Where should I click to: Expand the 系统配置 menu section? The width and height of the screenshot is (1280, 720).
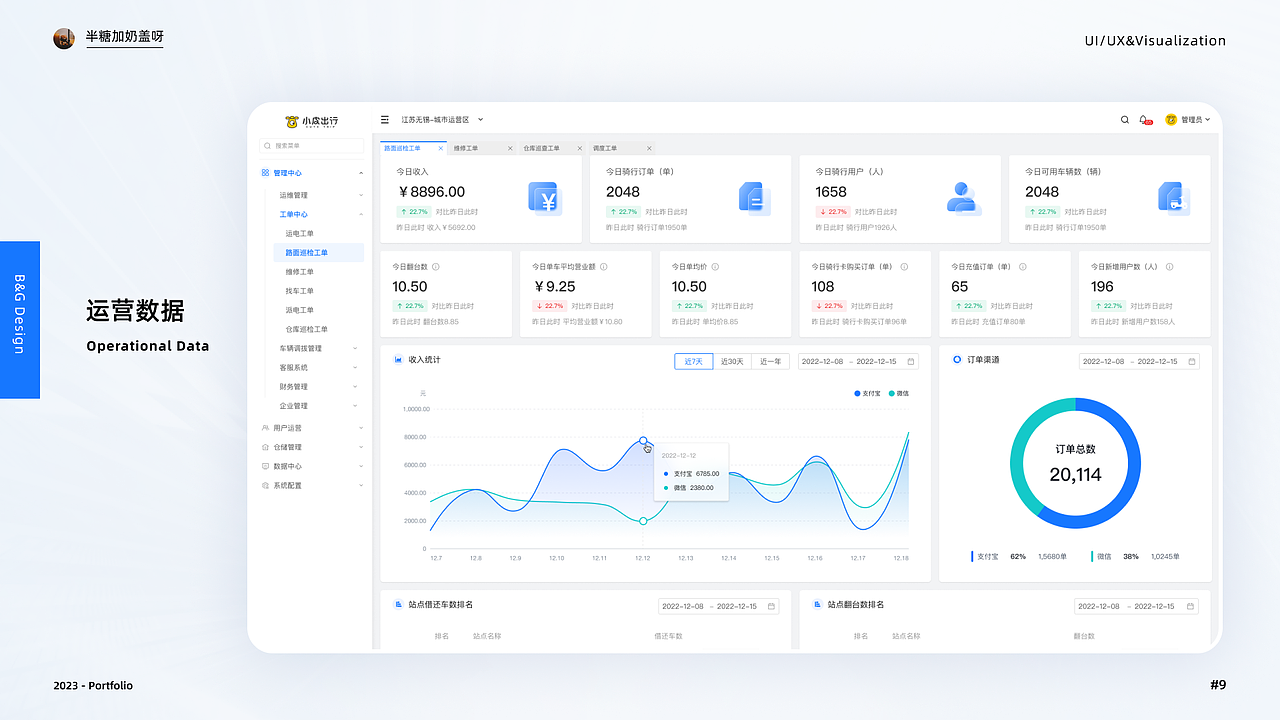[361, 485]
